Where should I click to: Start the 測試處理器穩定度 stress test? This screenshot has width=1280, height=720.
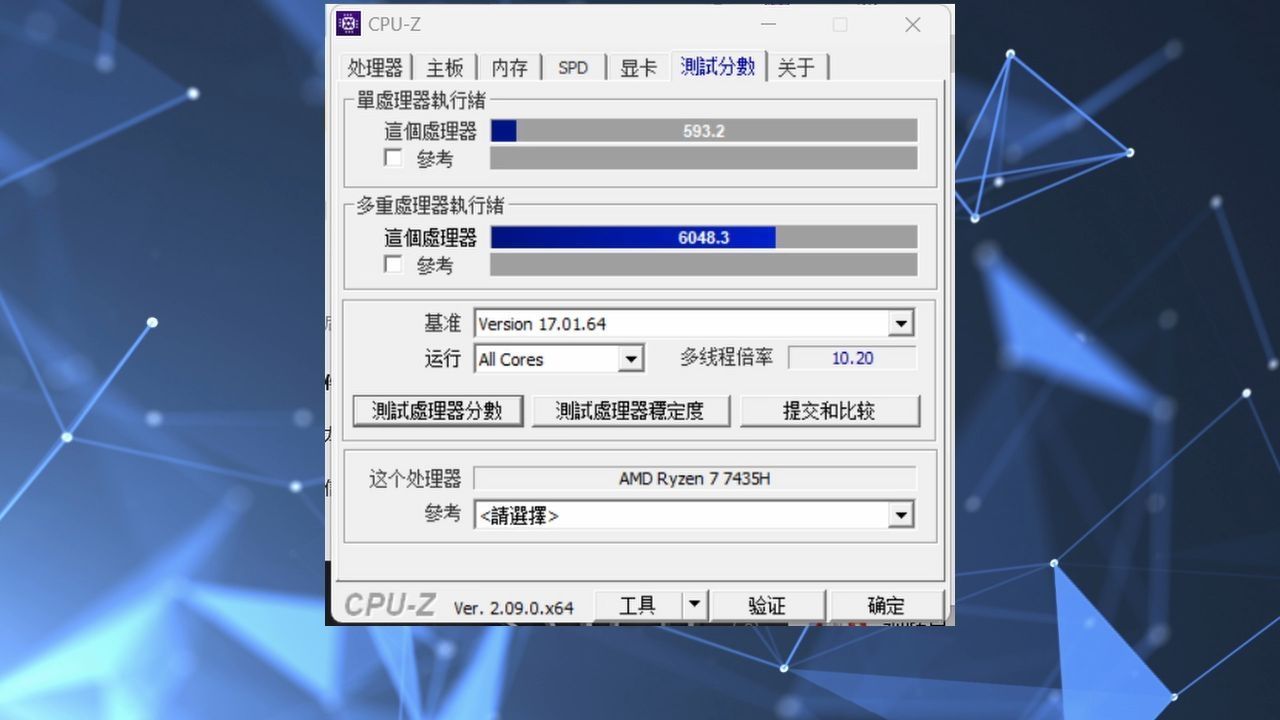pos(630,411)
